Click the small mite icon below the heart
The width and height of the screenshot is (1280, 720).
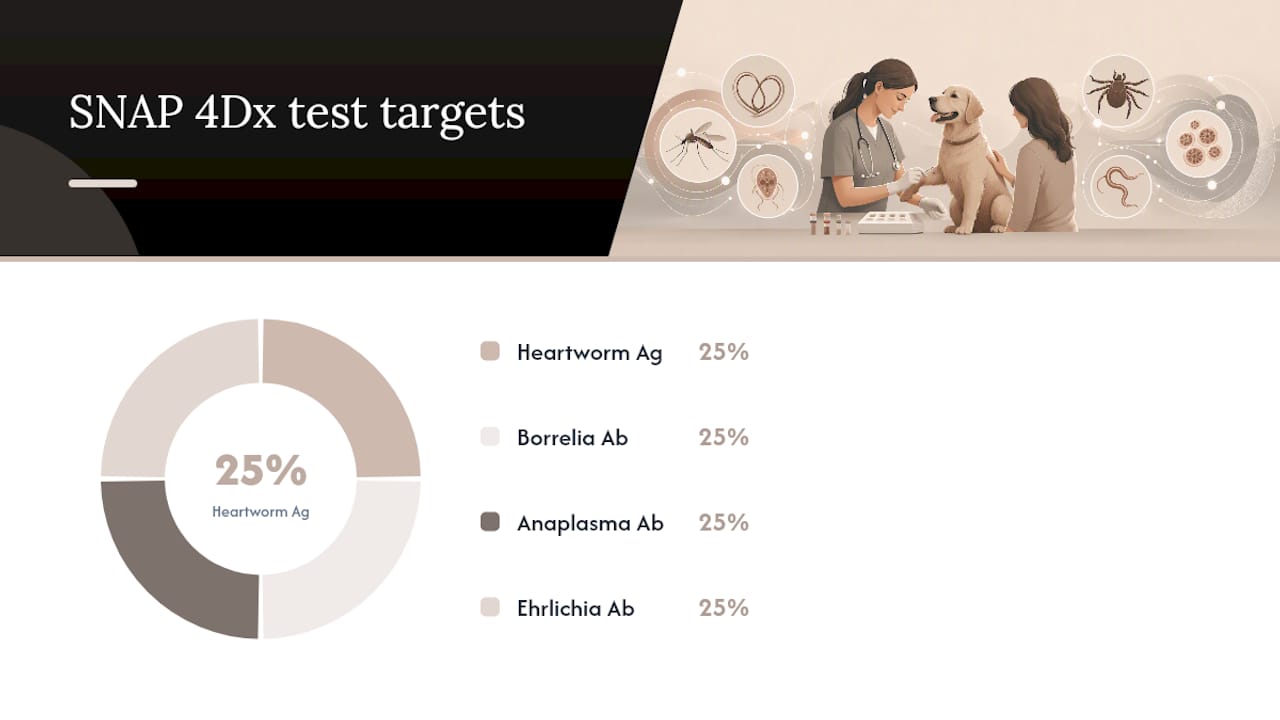click(767, 185)
